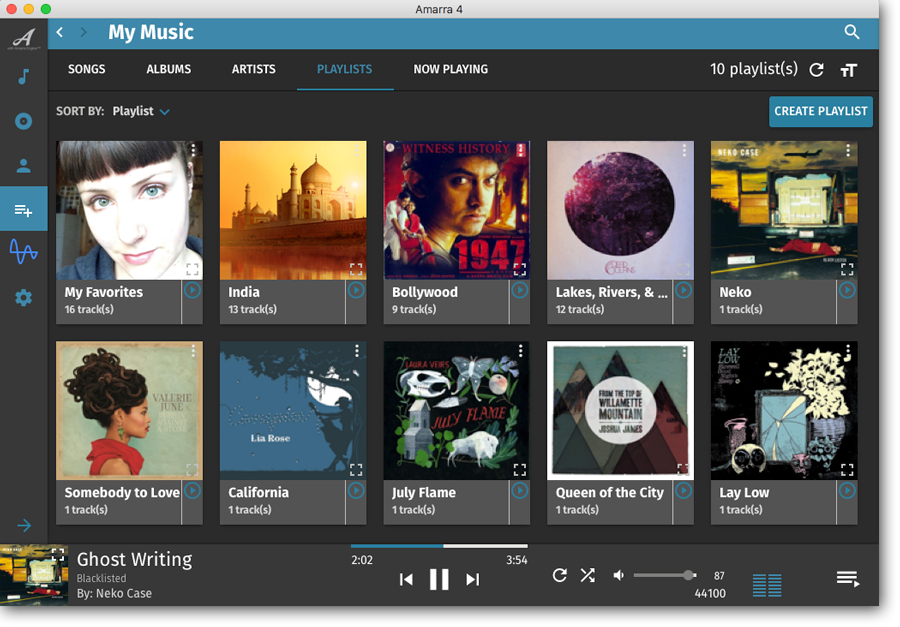The image size is (900, 627).
Task: Click the India playlist title
Action: pyautogui.click(x=244, y=292)
